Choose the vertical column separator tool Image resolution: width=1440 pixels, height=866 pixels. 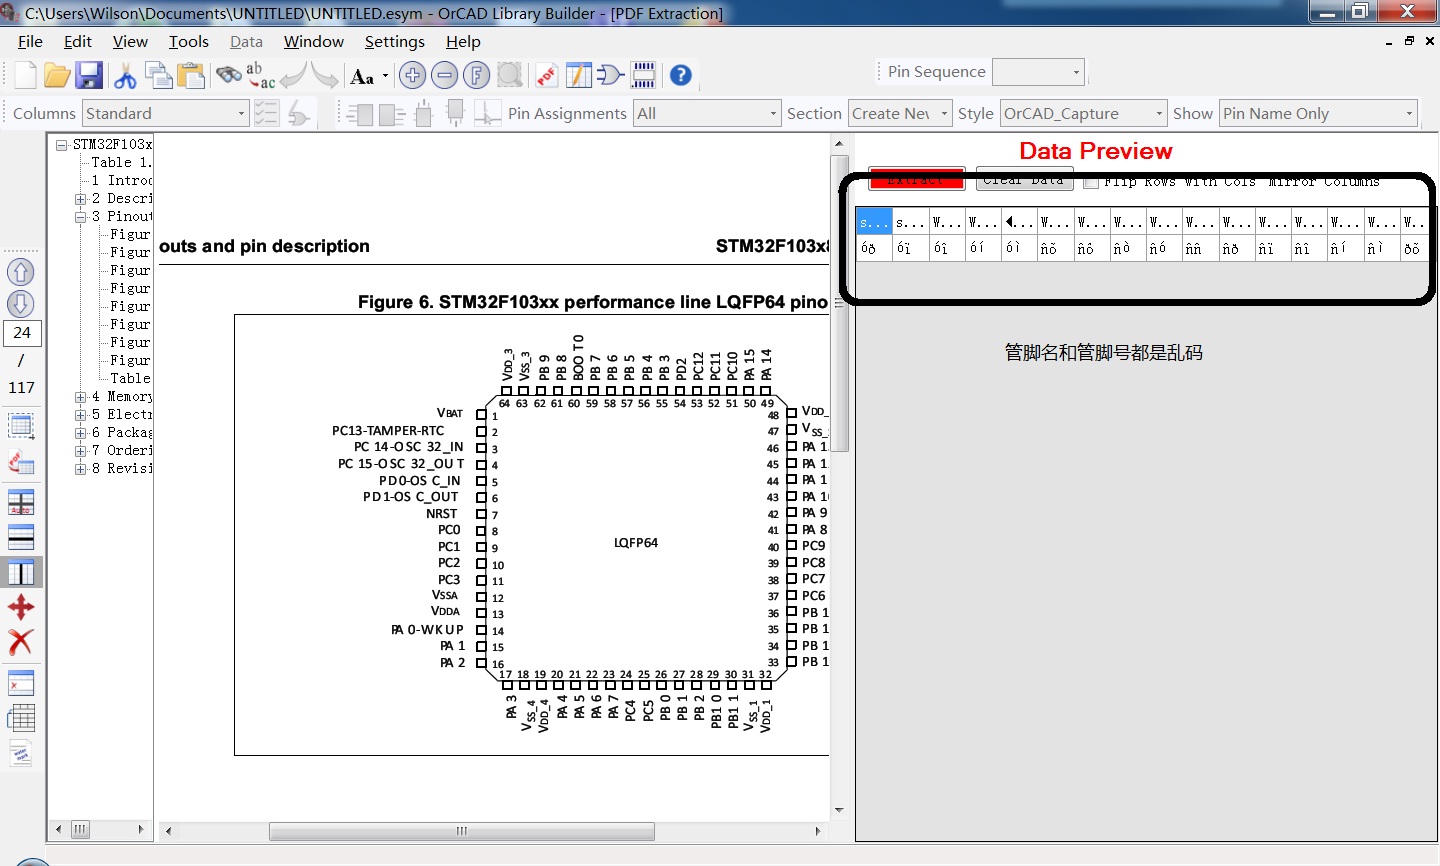21,572
